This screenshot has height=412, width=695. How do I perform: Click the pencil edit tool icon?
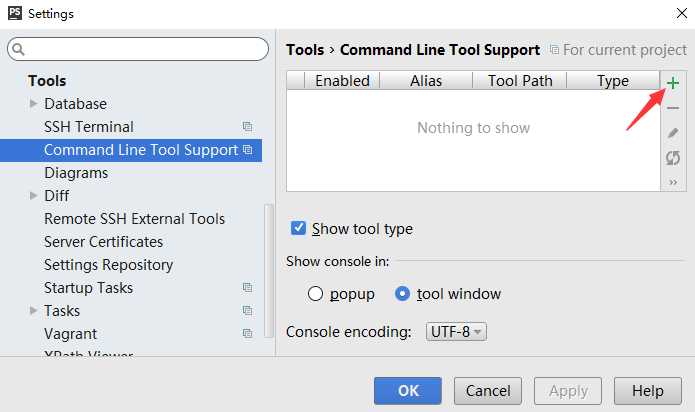click(673, 133)
